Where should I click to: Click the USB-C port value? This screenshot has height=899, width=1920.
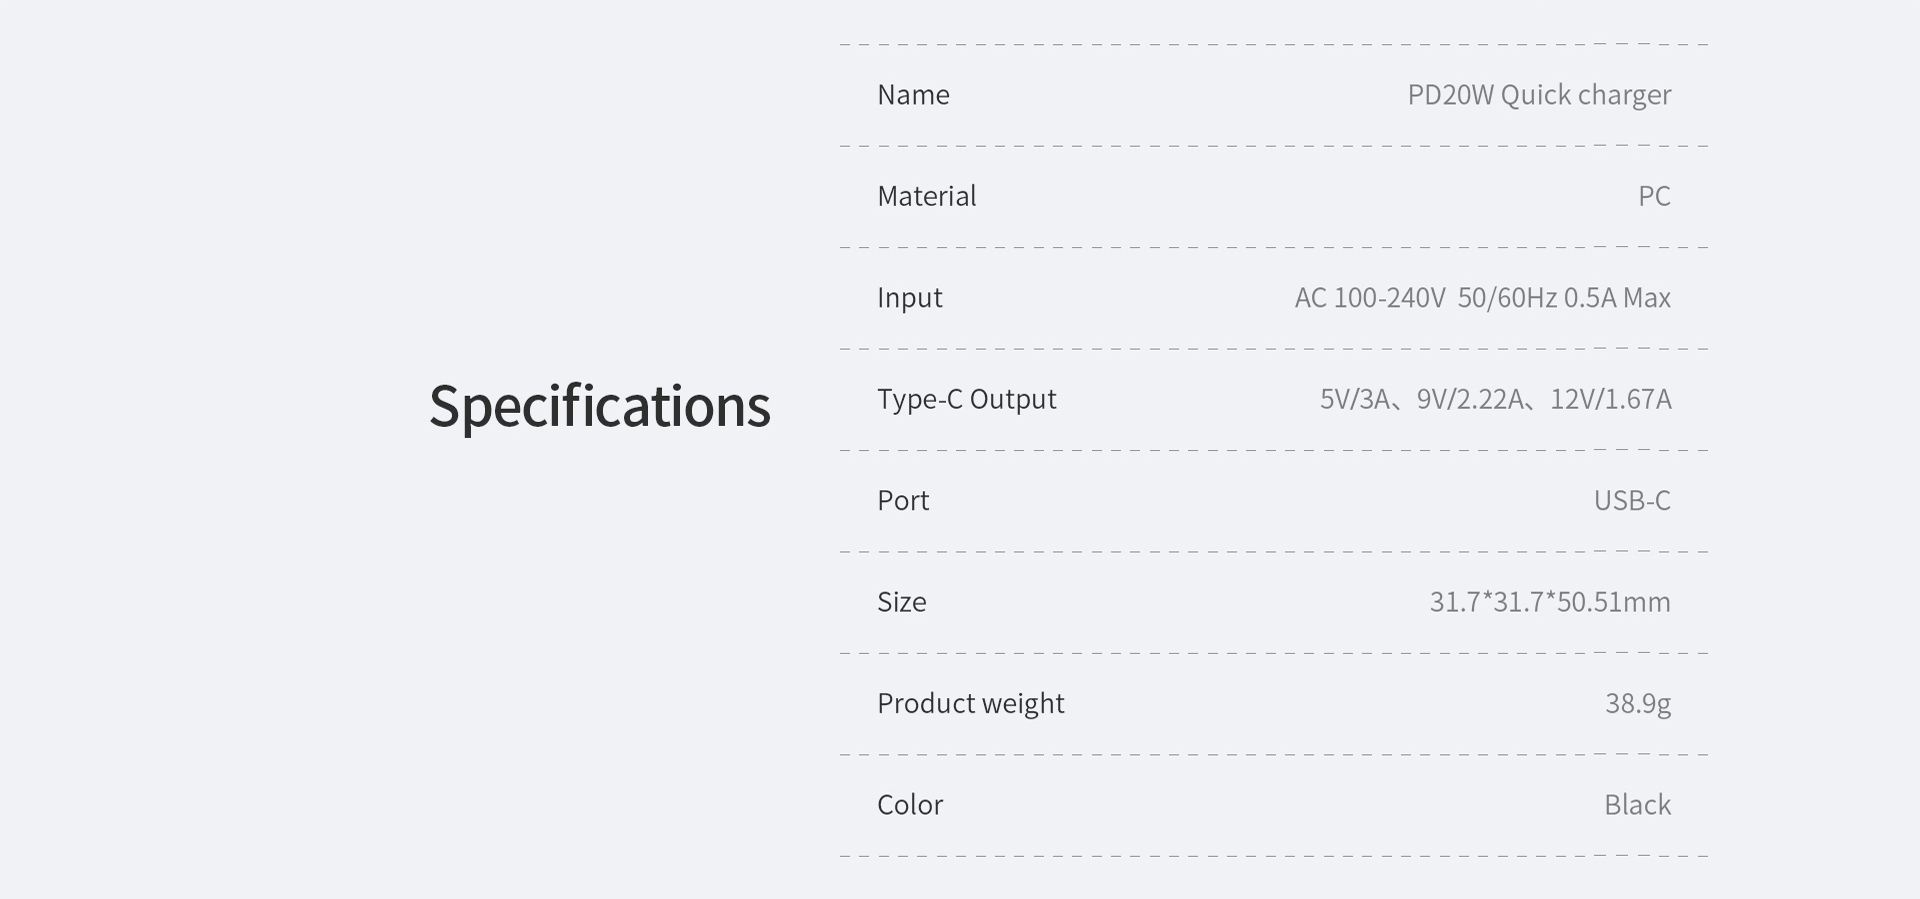click(x=1631, y=501)
